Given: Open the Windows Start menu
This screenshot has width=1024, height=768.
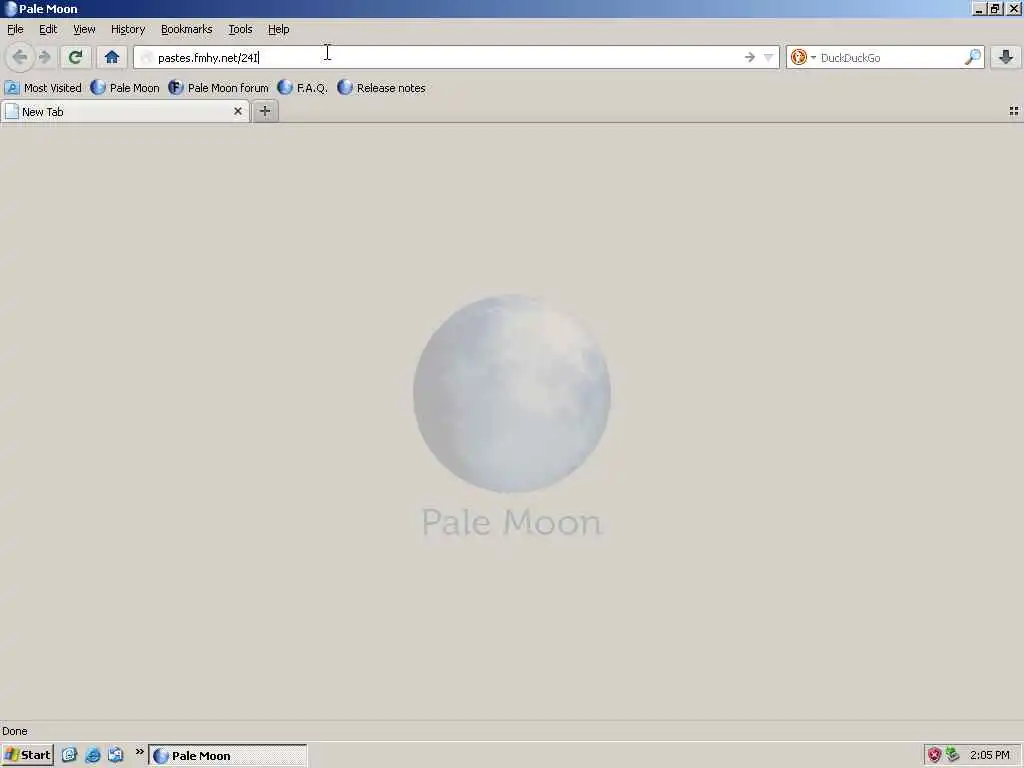Looking at the screenshot, I should pyautogui.click(x=27, y=756).
